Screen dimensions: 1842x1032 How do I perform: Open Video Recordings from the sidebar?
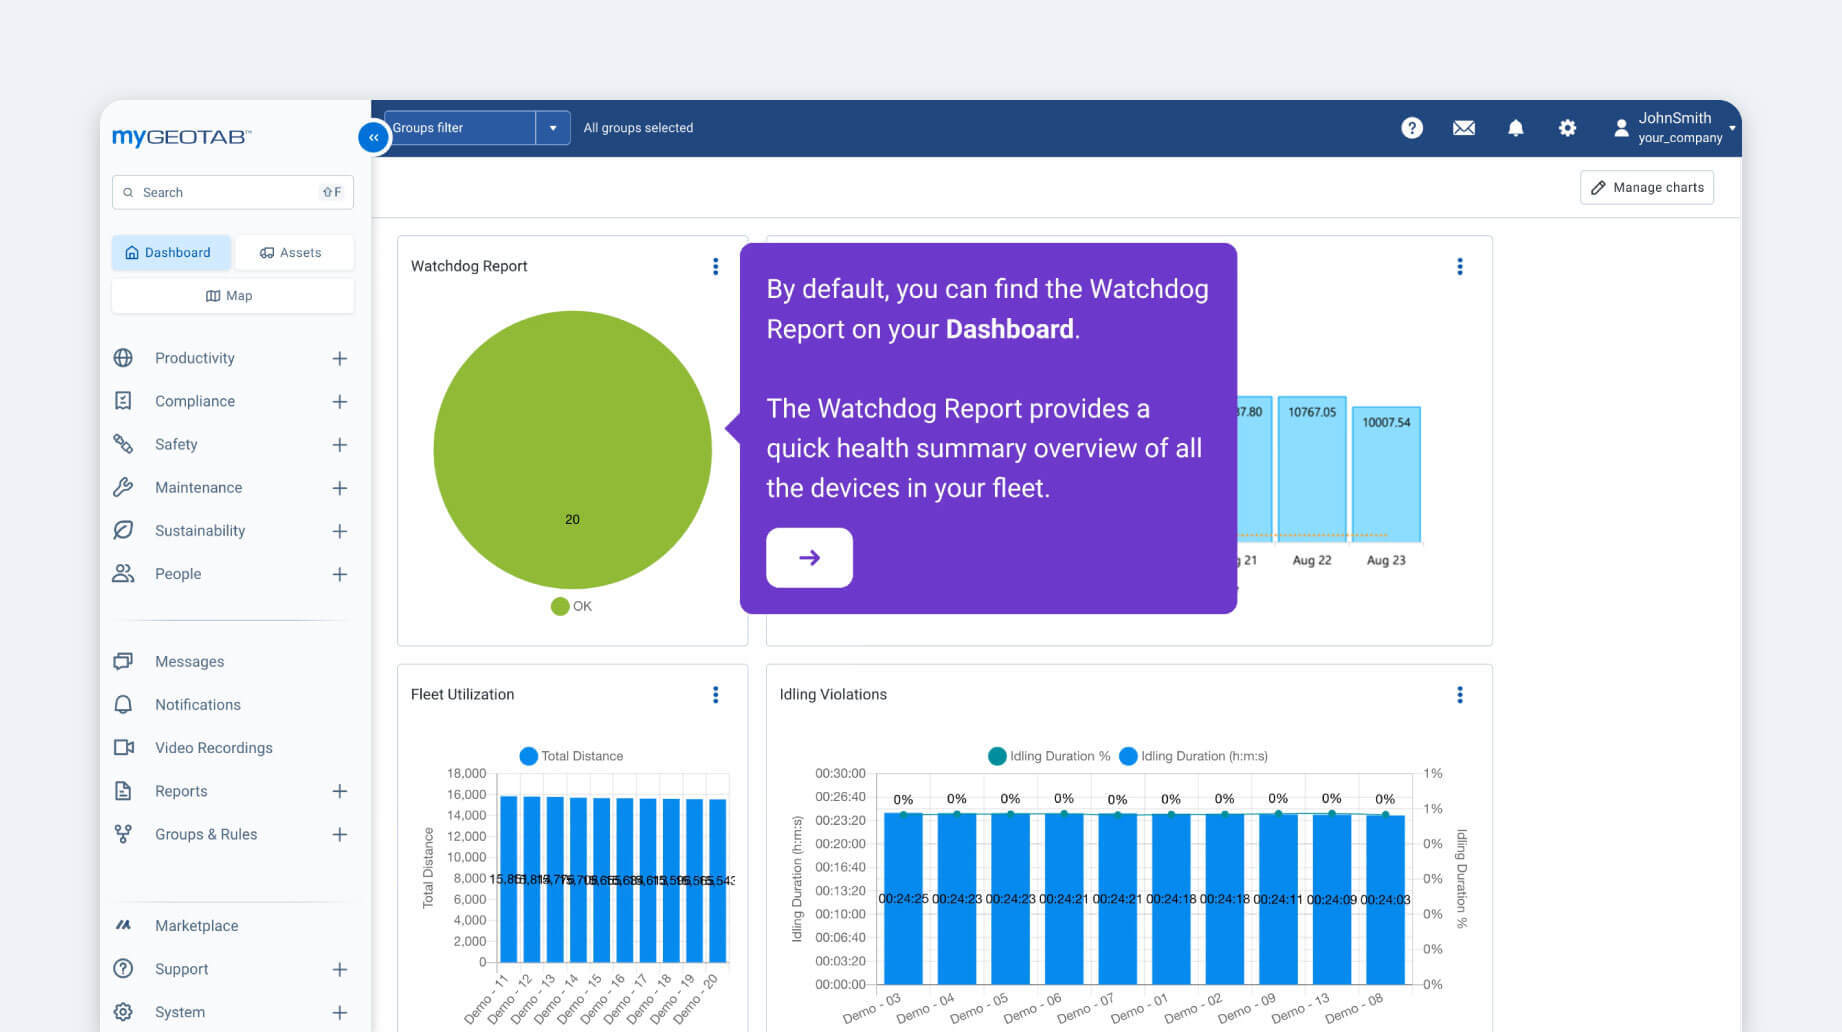pyautogui.click(x=213, y=747)
